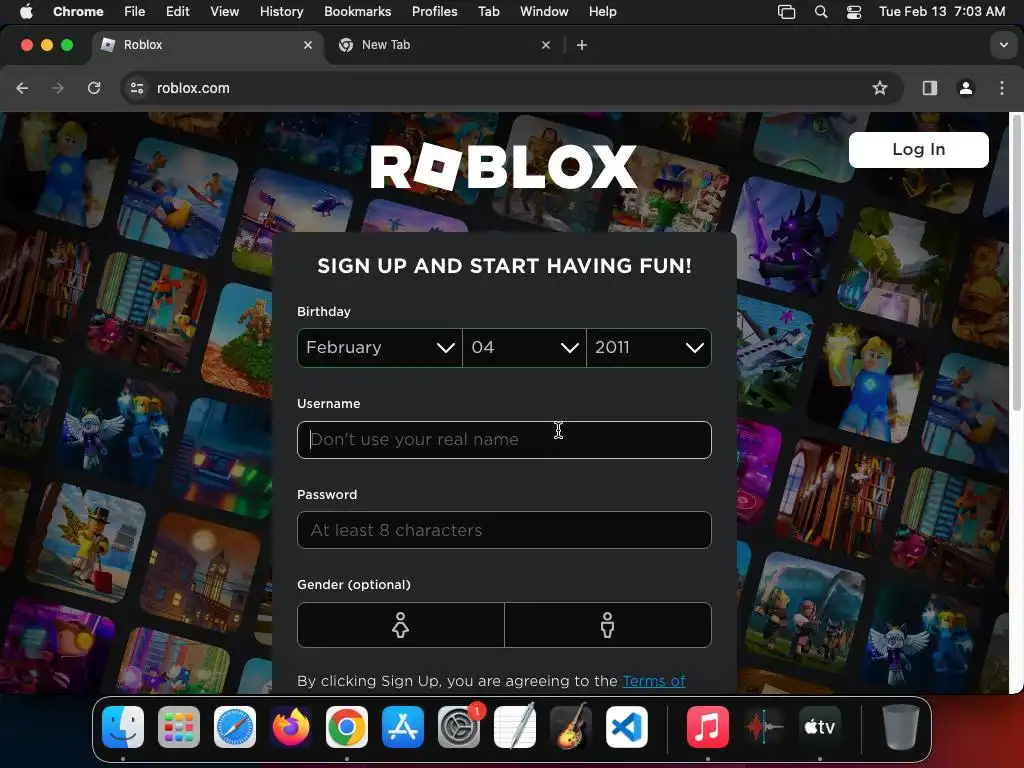The height and width of the screenshot is (768, 1024).
Task: Open the Chrome application menu
Action: pyautogui.click(x=78, y=11)
